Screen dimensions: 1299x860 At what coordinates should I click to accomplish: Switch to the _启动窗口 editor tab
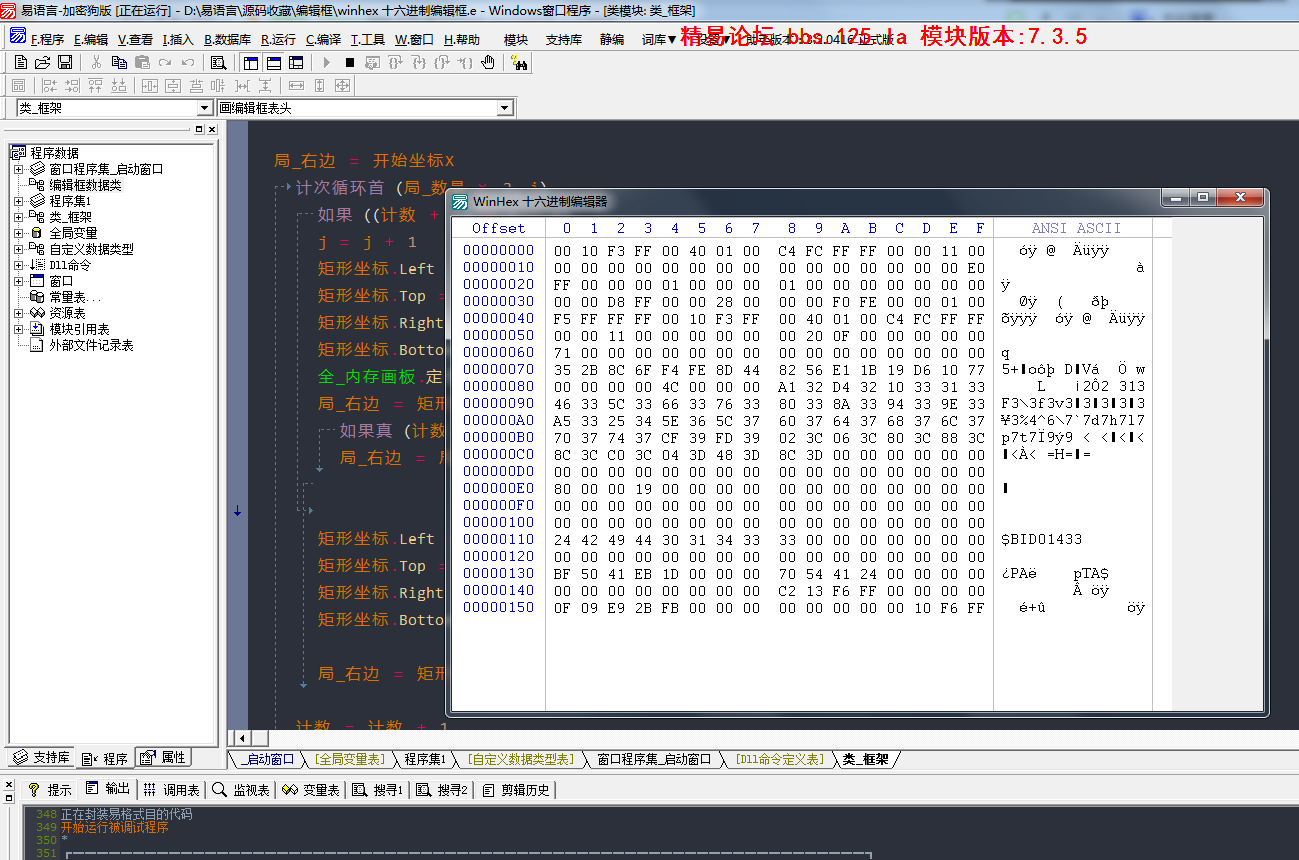coord(268,759)
